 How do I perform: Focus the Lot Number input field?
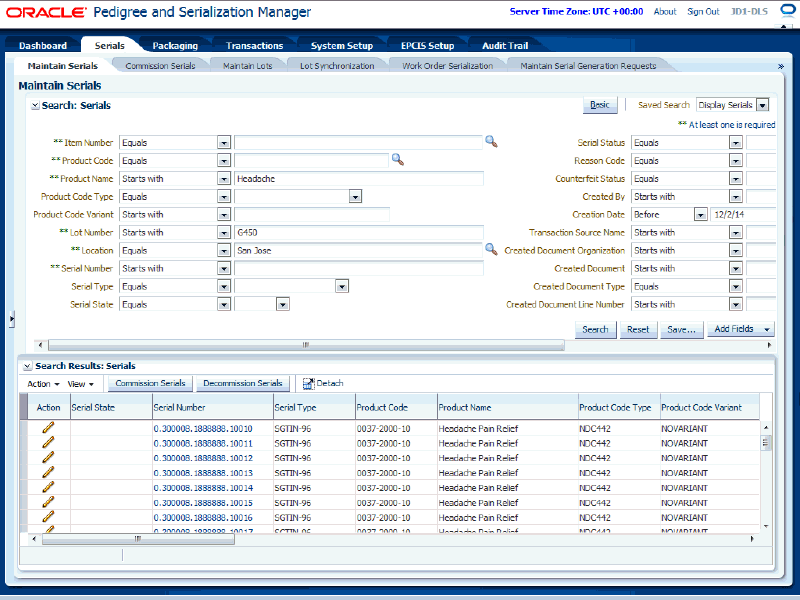pos(359,233)
